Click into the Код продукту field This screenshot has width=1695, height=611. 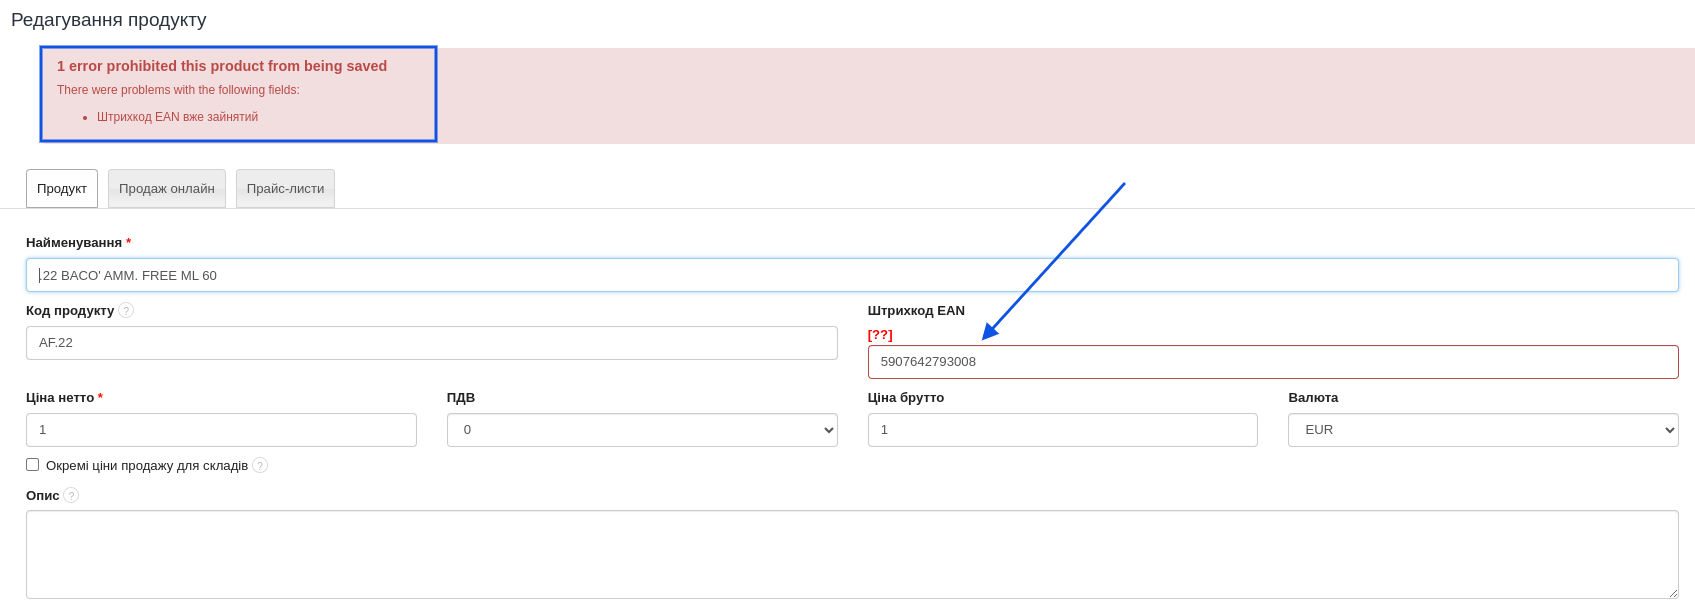(x=431, y=343)
